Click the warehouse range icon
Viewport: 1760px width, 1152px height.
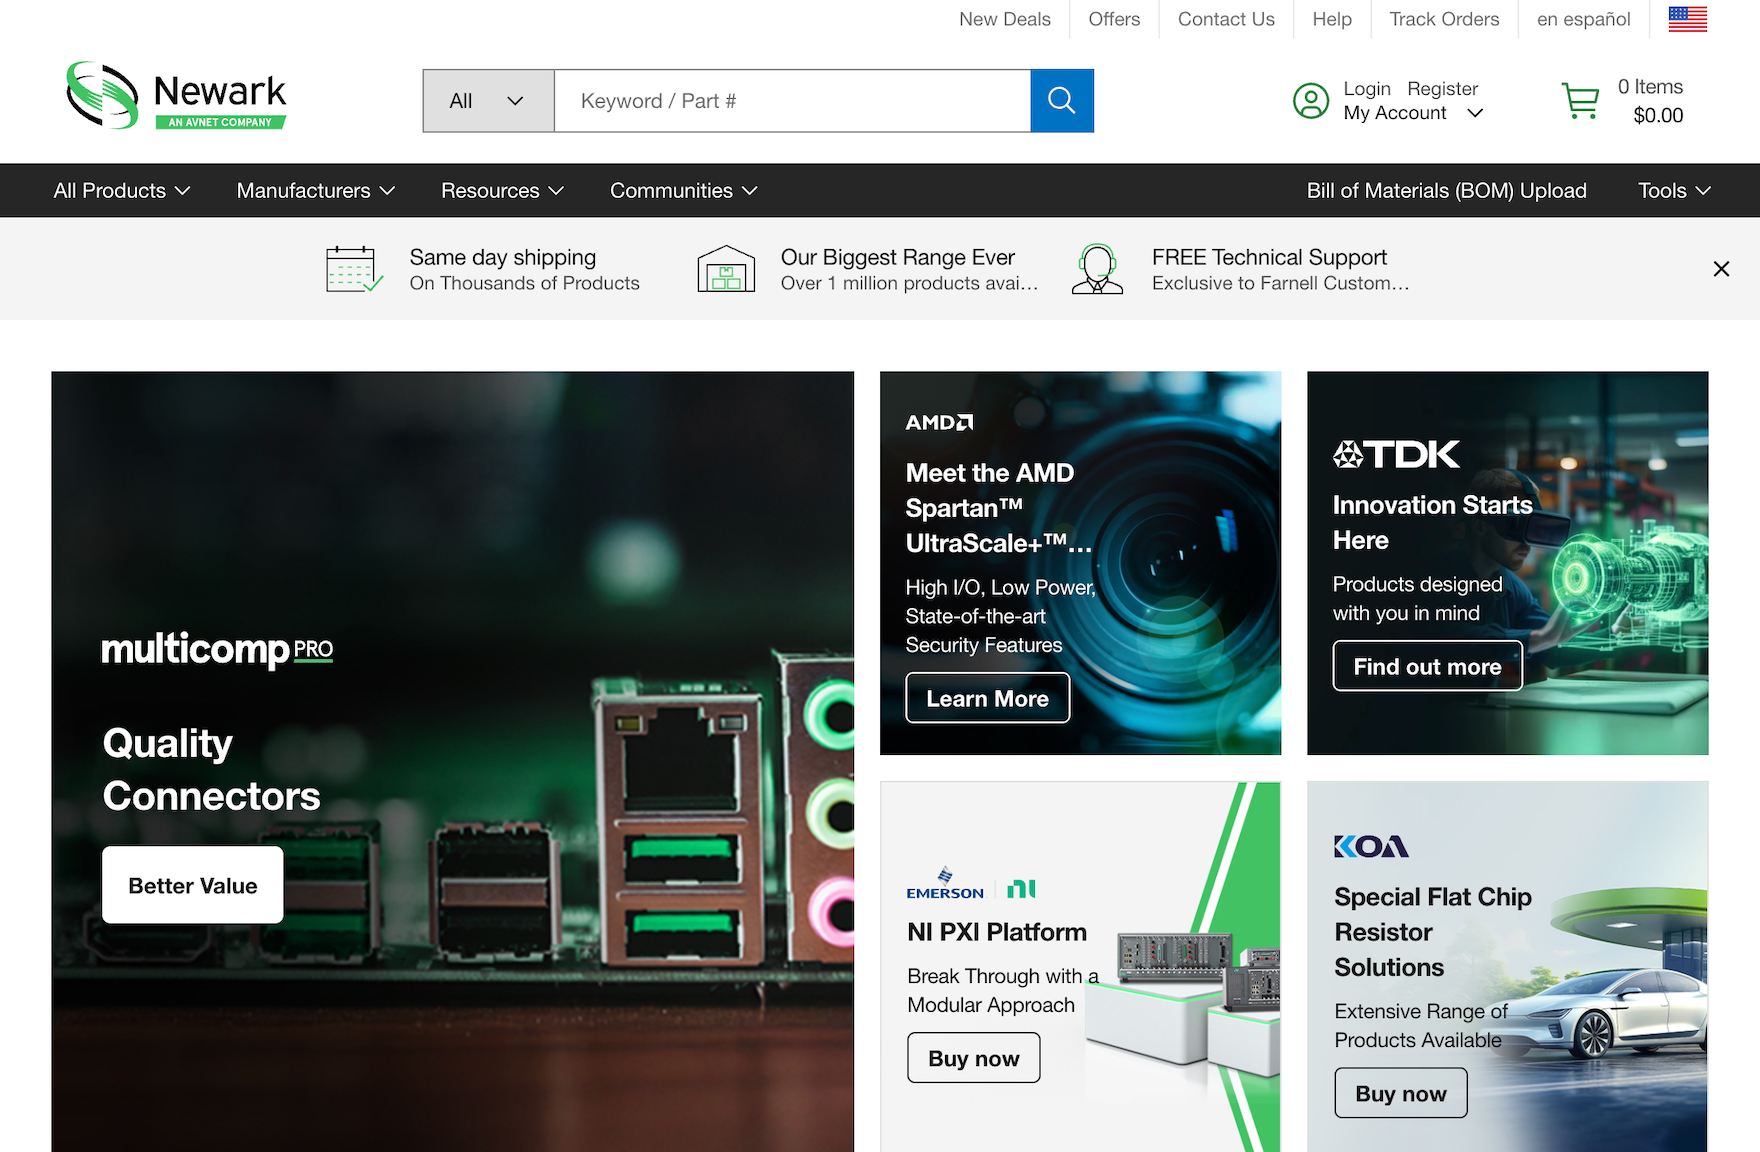[726, 269]
